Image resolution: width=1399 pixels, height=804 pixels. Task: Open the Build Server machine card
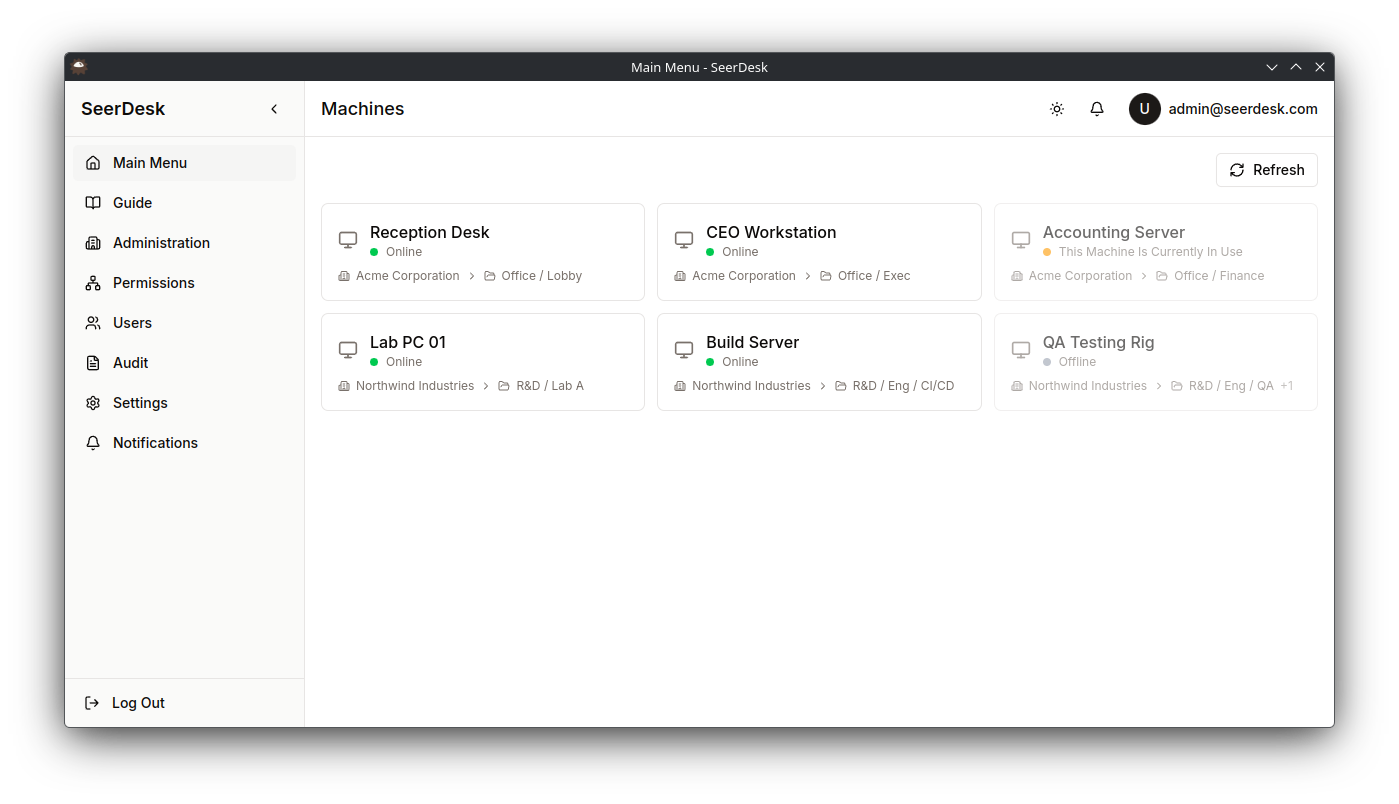tap(818, 362)
